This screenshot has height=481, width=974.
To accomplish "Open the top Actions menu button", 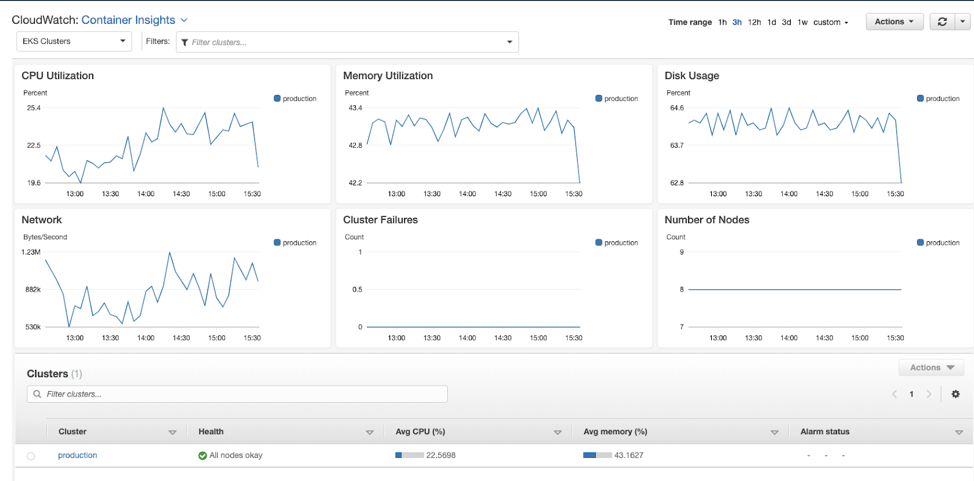I will tap(894, 22).
